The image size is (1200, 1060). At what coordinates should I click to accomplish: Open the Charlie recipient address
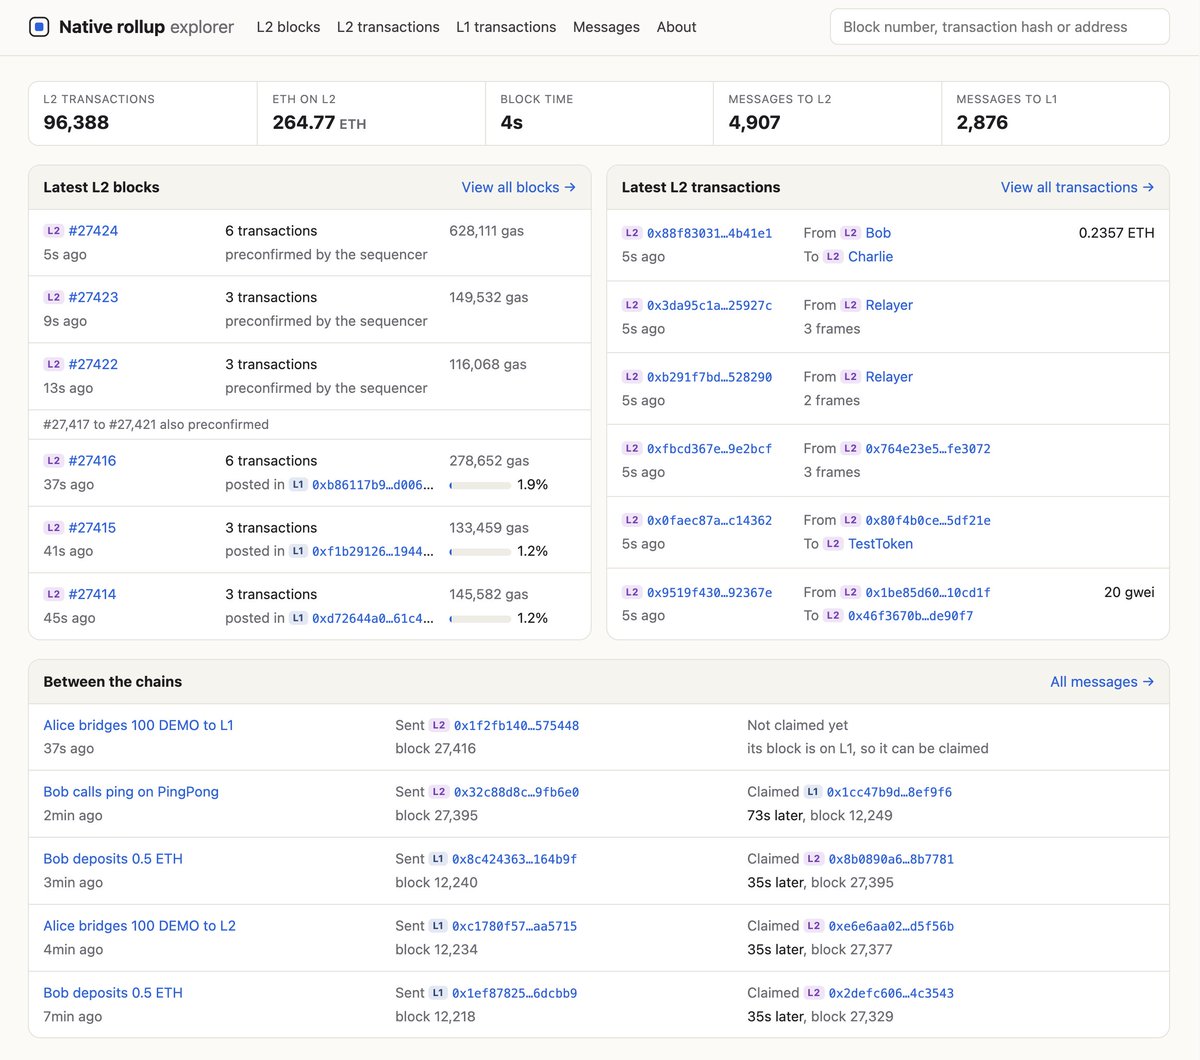[870, 257]
